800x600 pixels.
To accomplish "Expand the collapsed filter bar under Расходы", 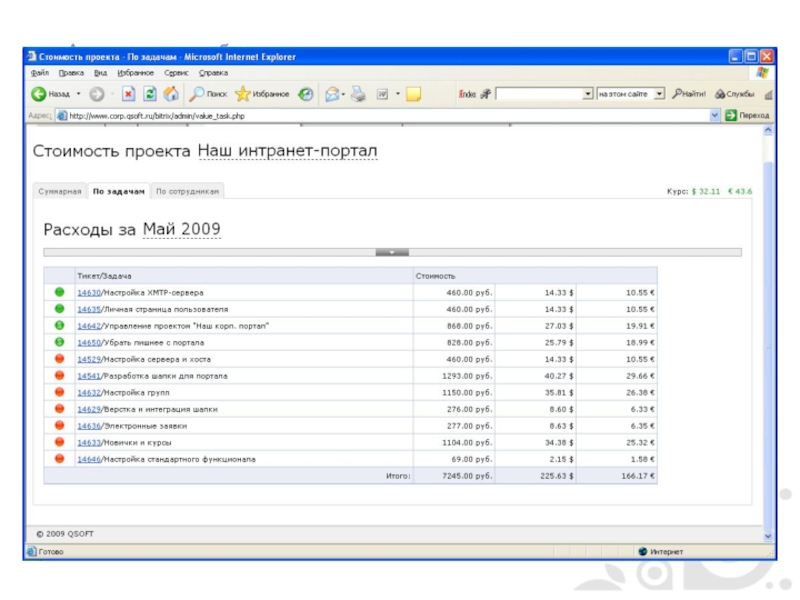I will [392, 252].
